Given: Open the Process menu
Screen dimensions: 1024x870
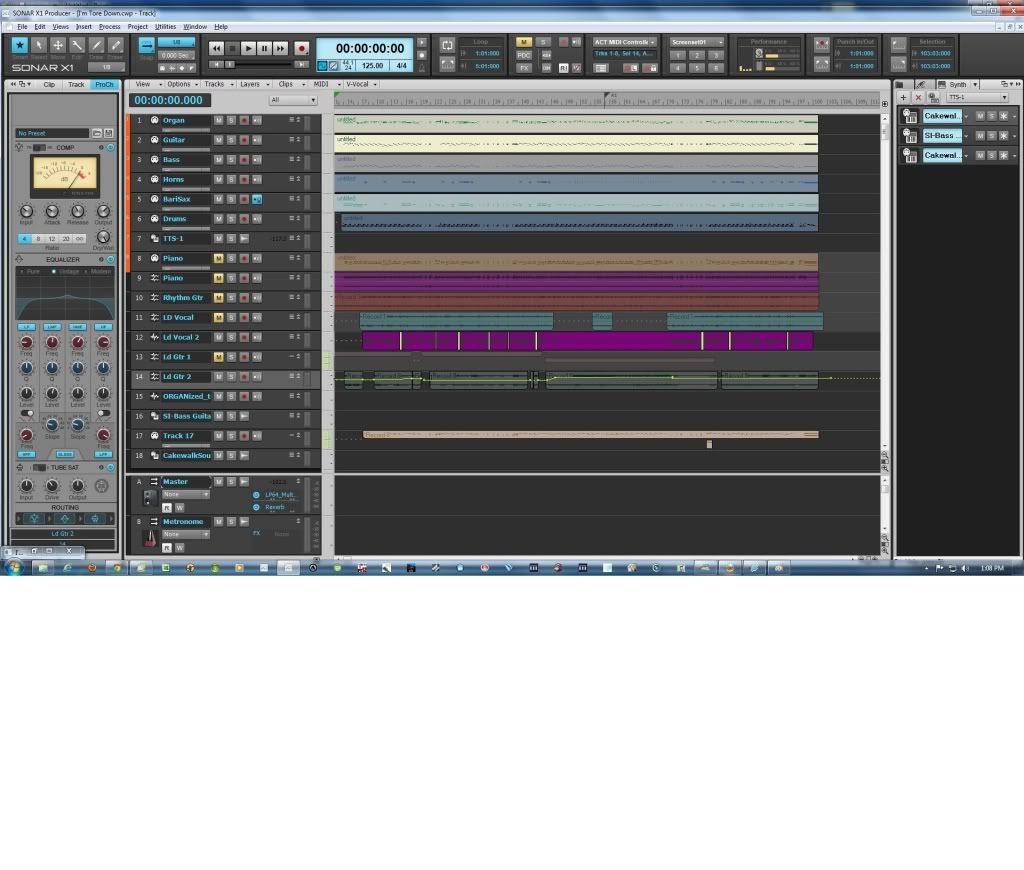Looking at the screenshot, I should (x=109, y=27).
